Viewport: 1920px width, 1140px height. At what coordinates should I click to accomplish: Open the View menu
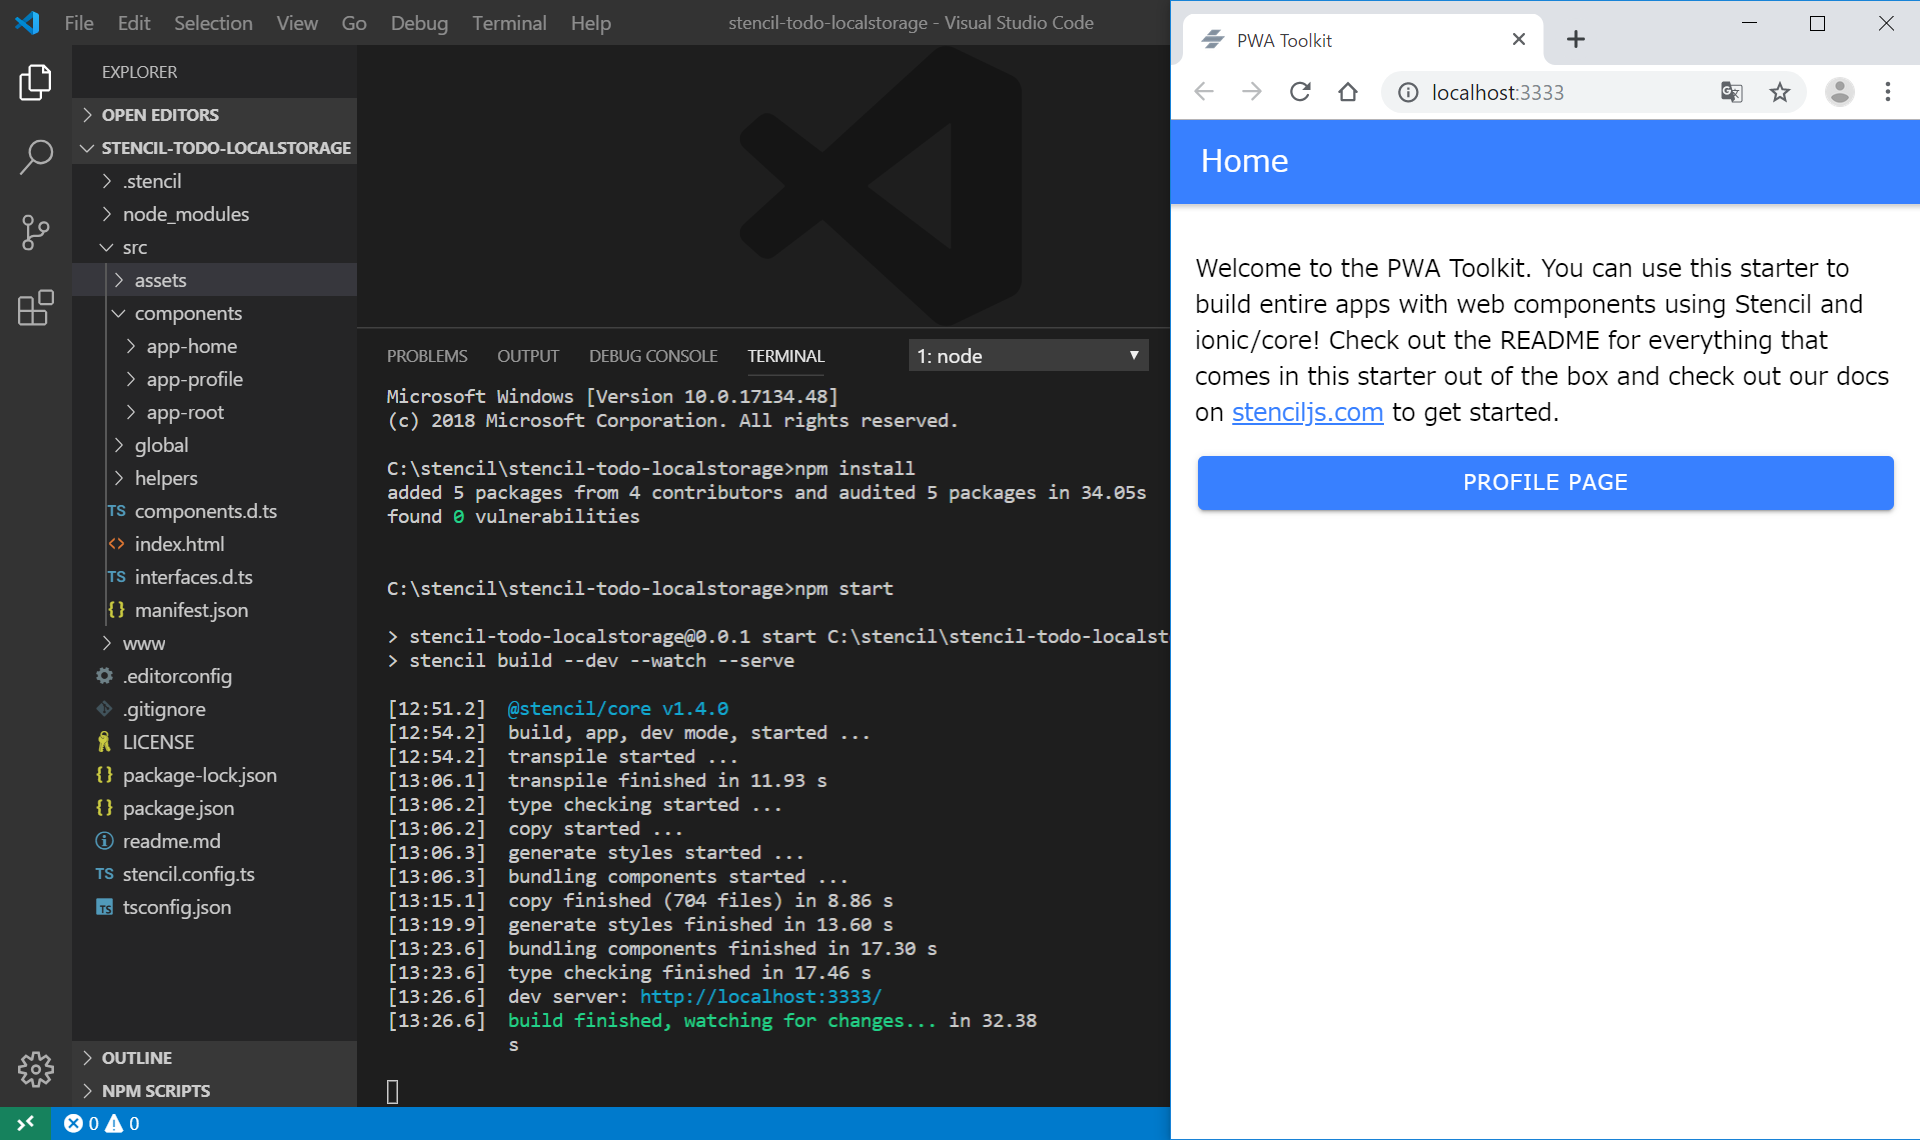tap(297, 22)
